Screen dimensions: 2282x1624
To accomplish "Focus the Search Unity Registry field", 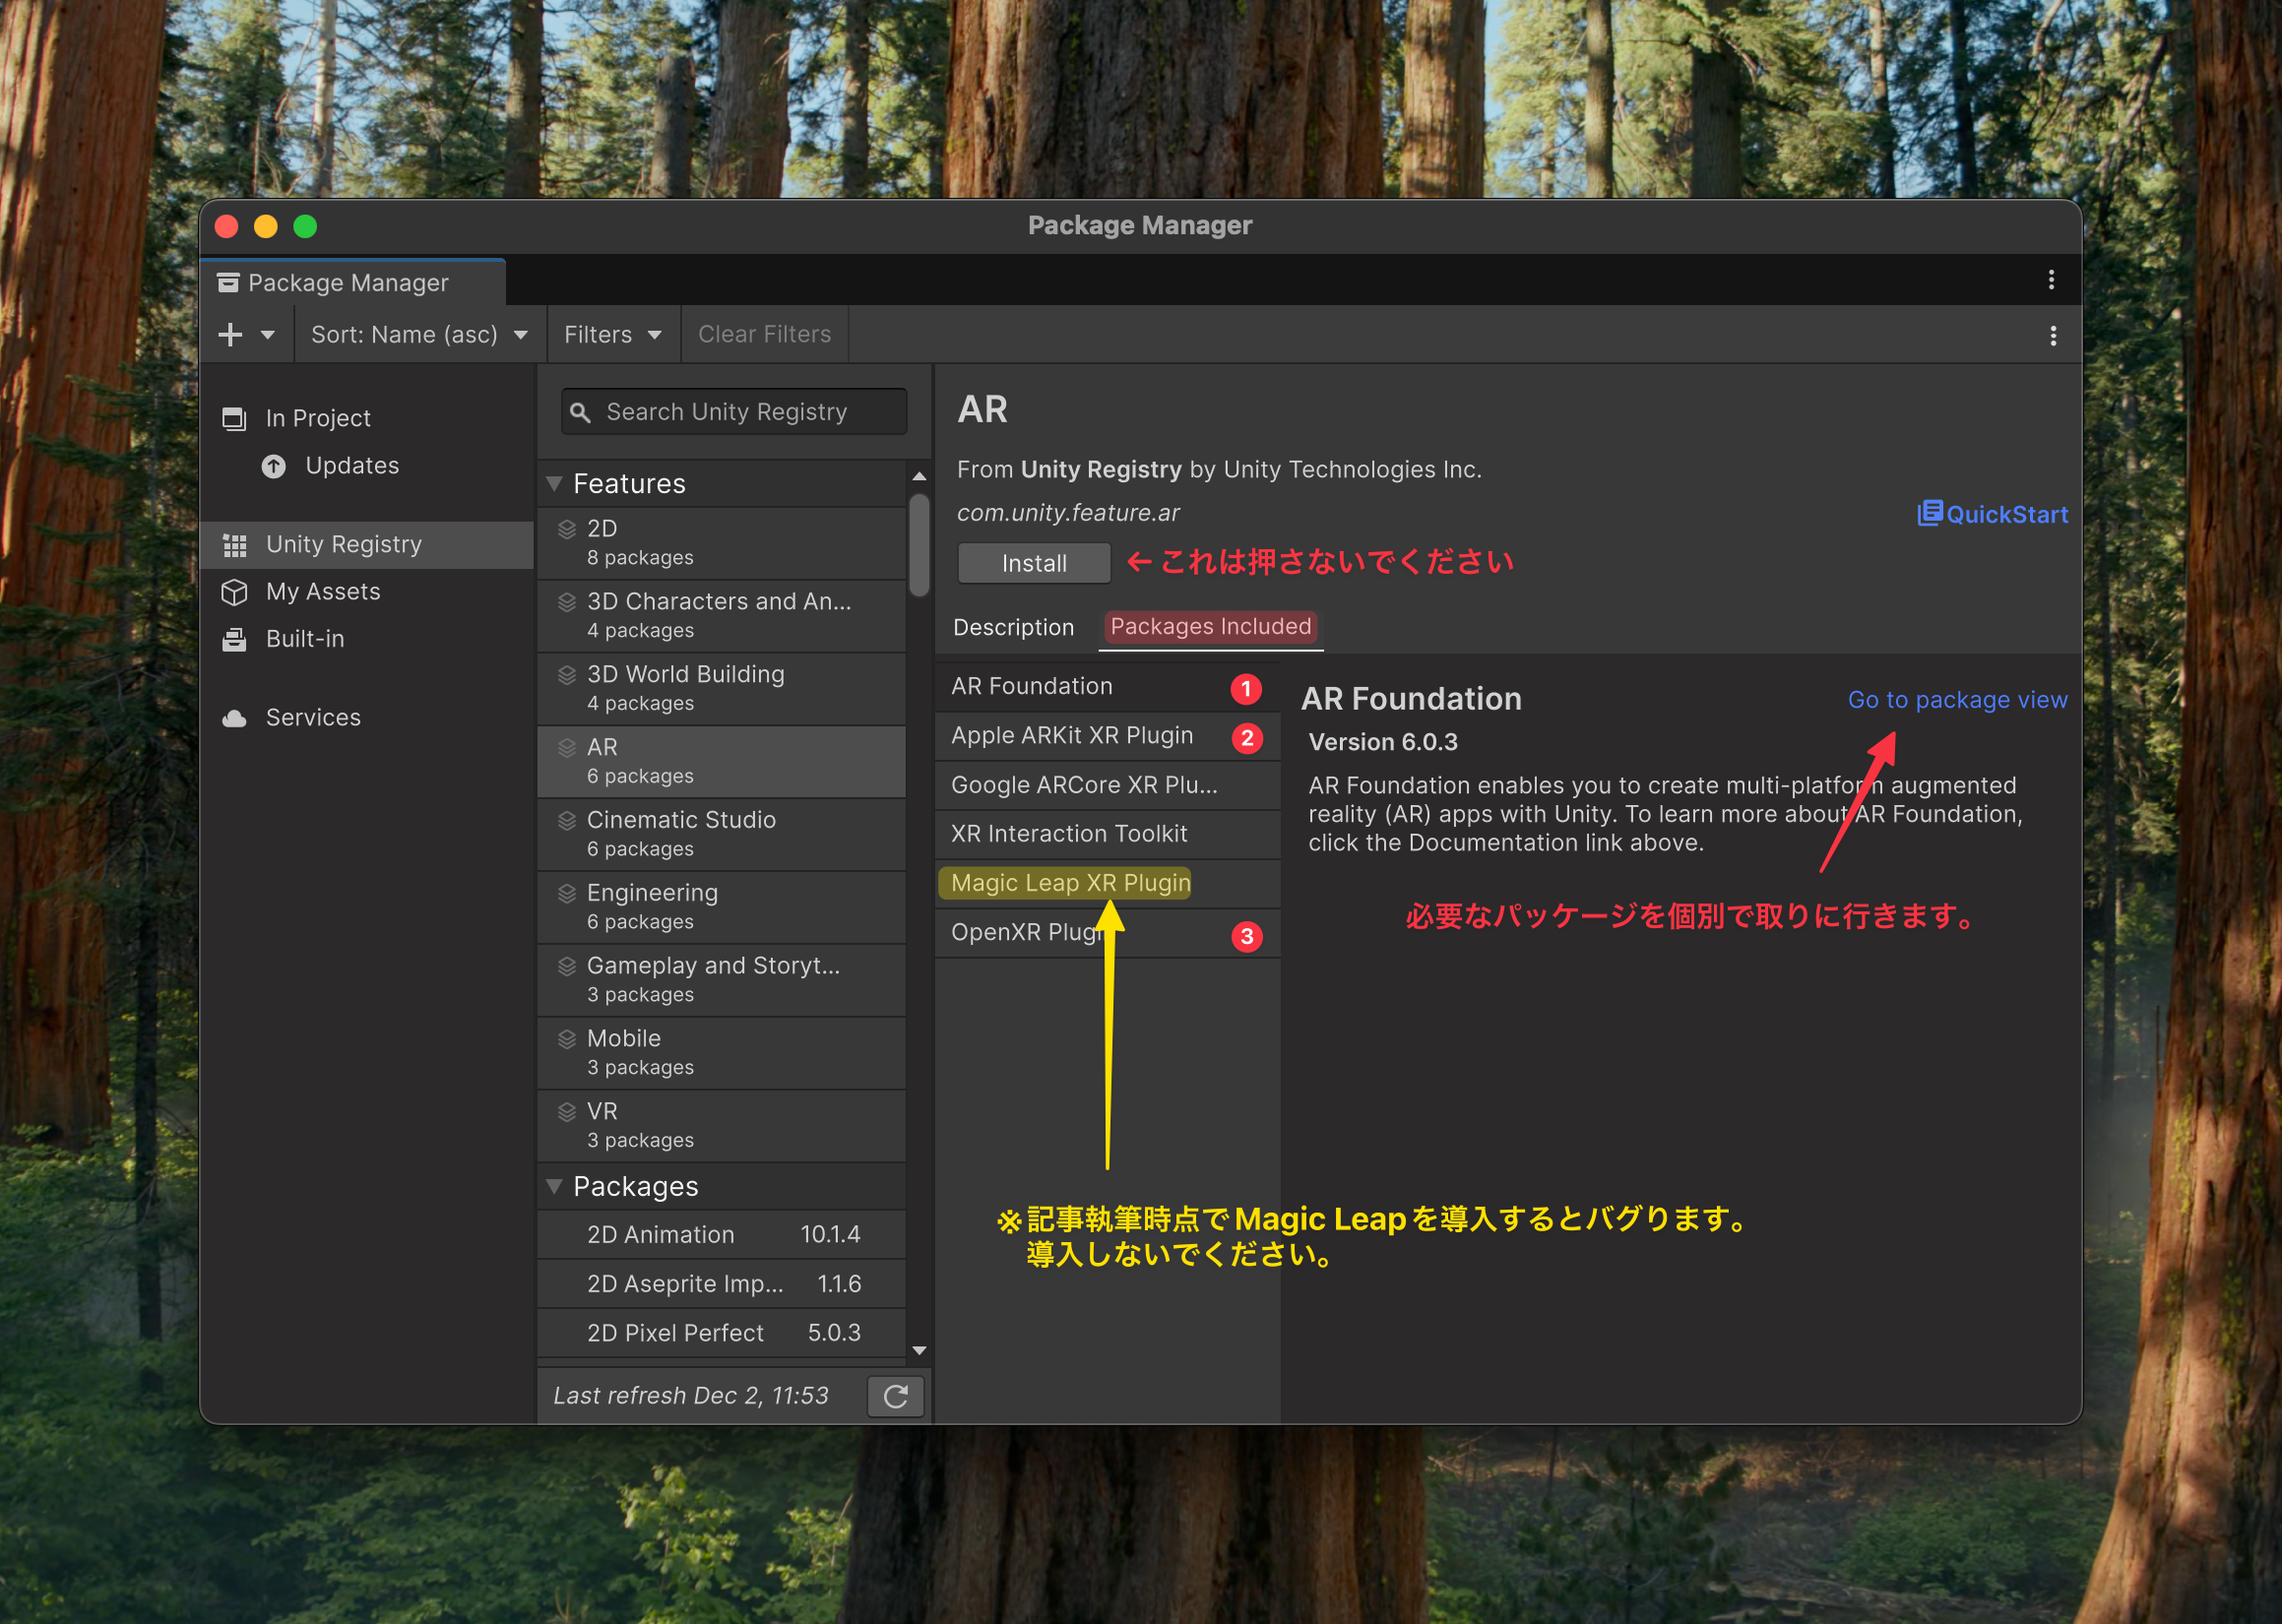I will click(x=735, y=412).
